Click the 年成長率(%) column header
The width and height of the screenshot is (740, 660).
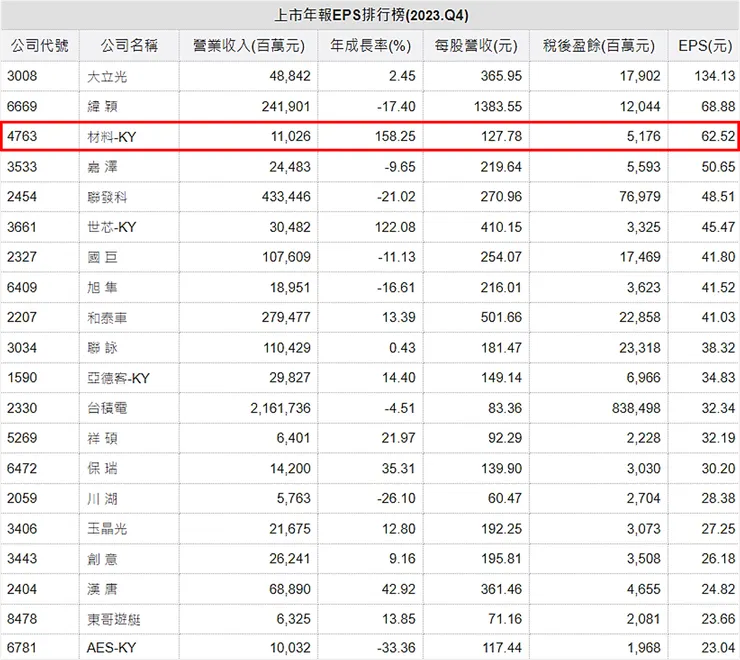pyautogui.click(x=370, y=45)
